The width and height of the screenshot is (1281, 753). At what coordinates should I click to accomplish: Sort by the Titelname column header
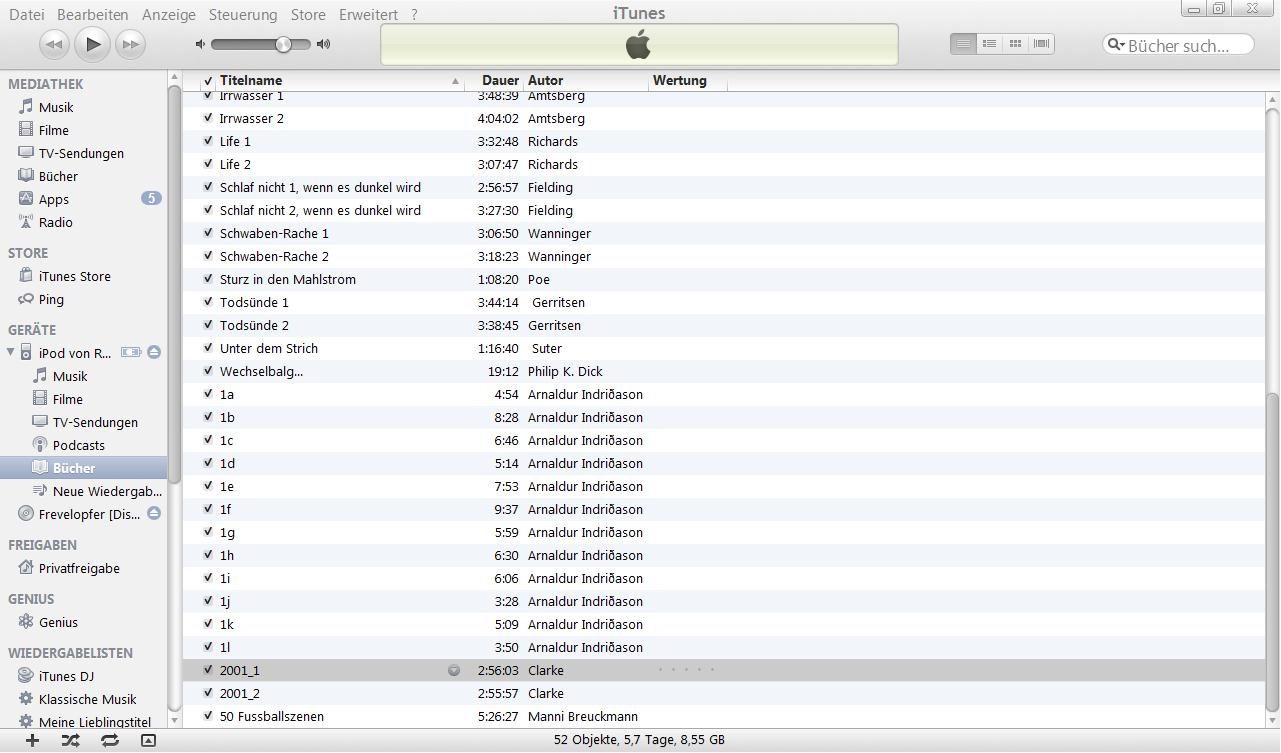340,80
